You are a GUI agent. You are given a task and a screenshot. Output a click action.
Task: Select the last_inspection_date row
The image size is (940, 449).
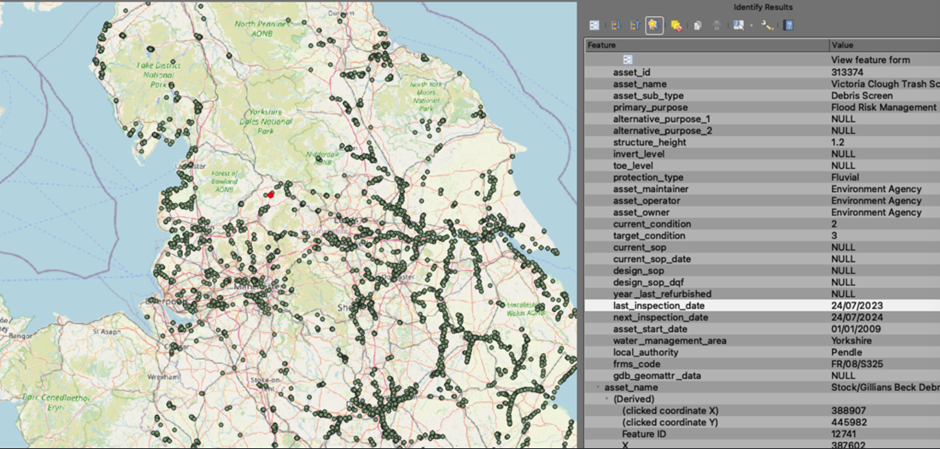(661, 305)
